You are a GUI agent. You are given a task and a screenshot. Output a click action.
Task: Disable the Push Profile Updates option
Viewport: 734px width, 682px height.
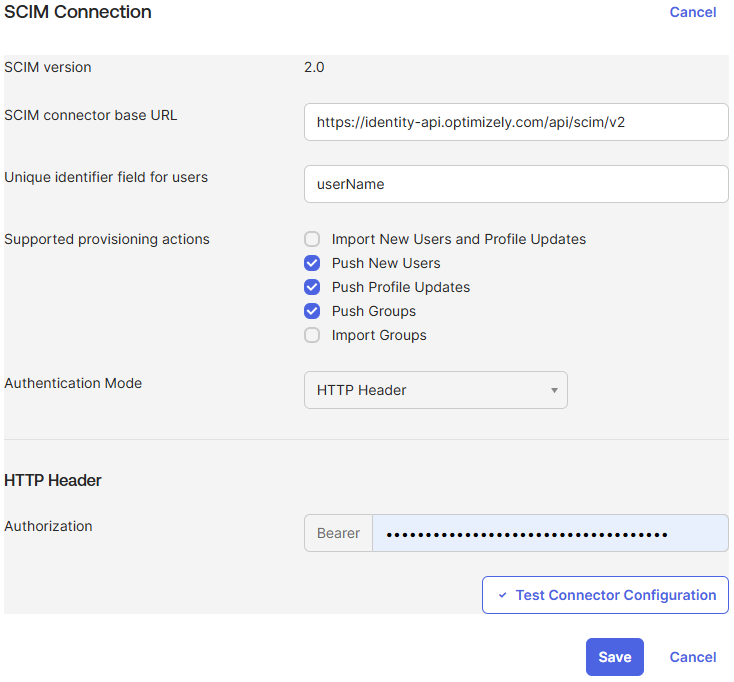coord(313,287)
